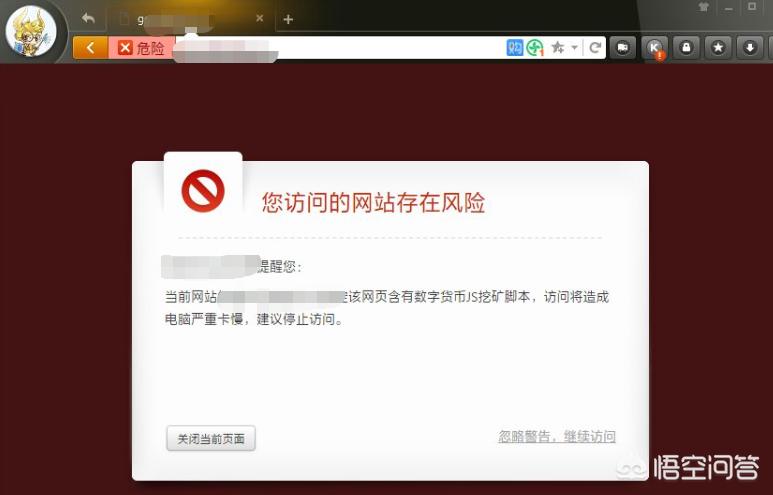Click the video camera toolbar button
Image resolution: width=773 pixels, height=495 pixels.
tap(623, 47)
